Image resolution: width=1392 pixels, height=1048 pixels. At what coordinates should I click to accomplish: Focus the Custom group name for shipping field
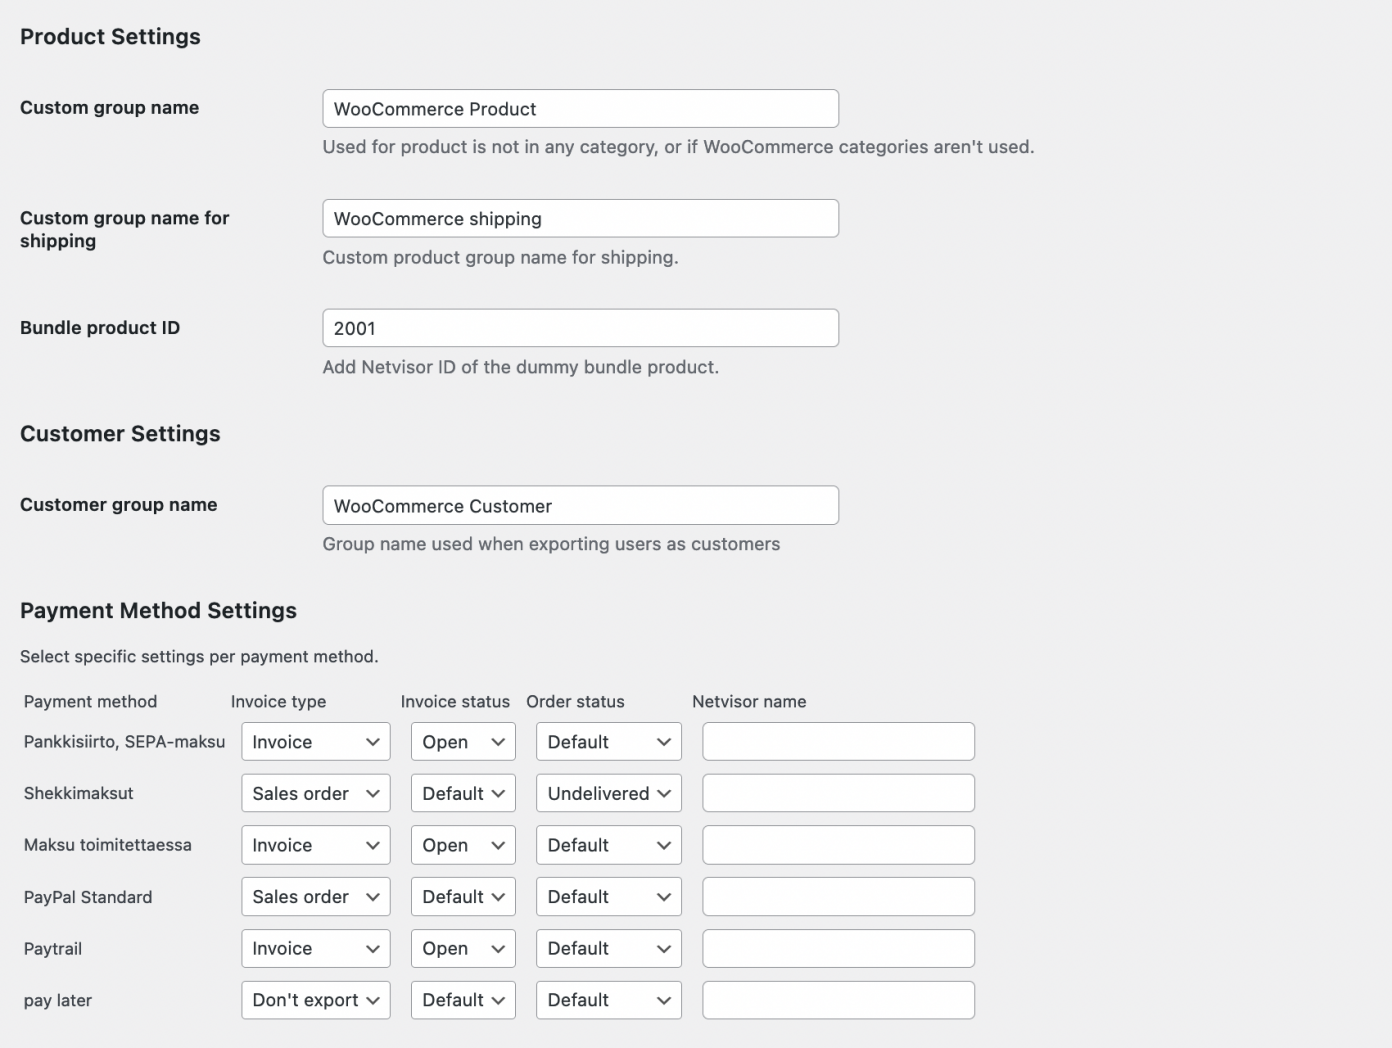[580, 219]
